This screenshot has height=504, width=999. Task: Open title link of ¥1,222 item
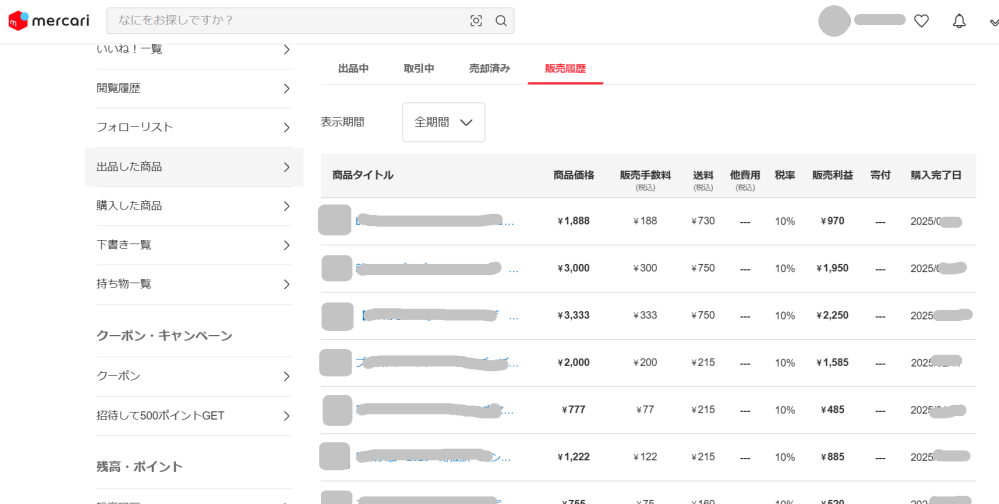[435, 457]
